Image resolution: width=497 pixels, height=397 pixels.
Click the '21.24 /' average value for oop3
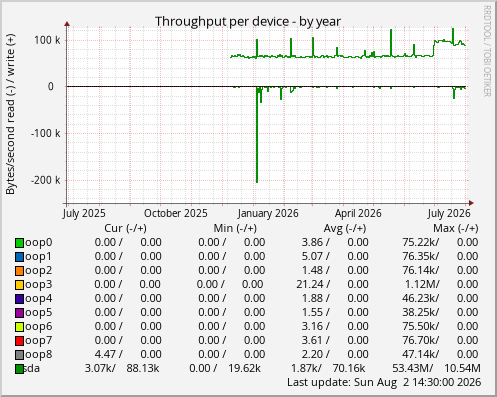[x=313, y=284]
